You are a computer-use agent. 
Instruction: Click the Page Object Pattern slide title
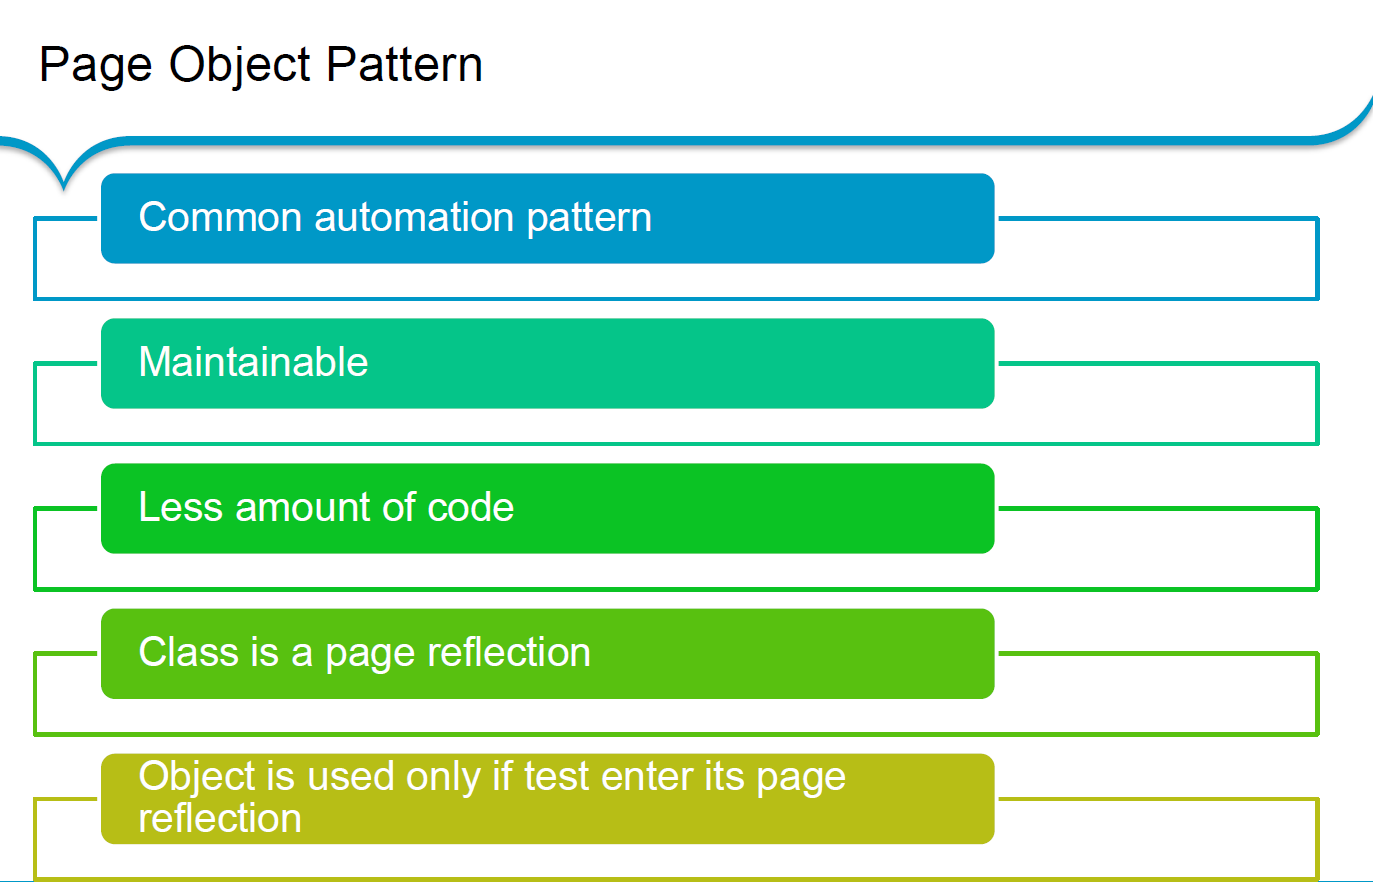tap(260, 66)
